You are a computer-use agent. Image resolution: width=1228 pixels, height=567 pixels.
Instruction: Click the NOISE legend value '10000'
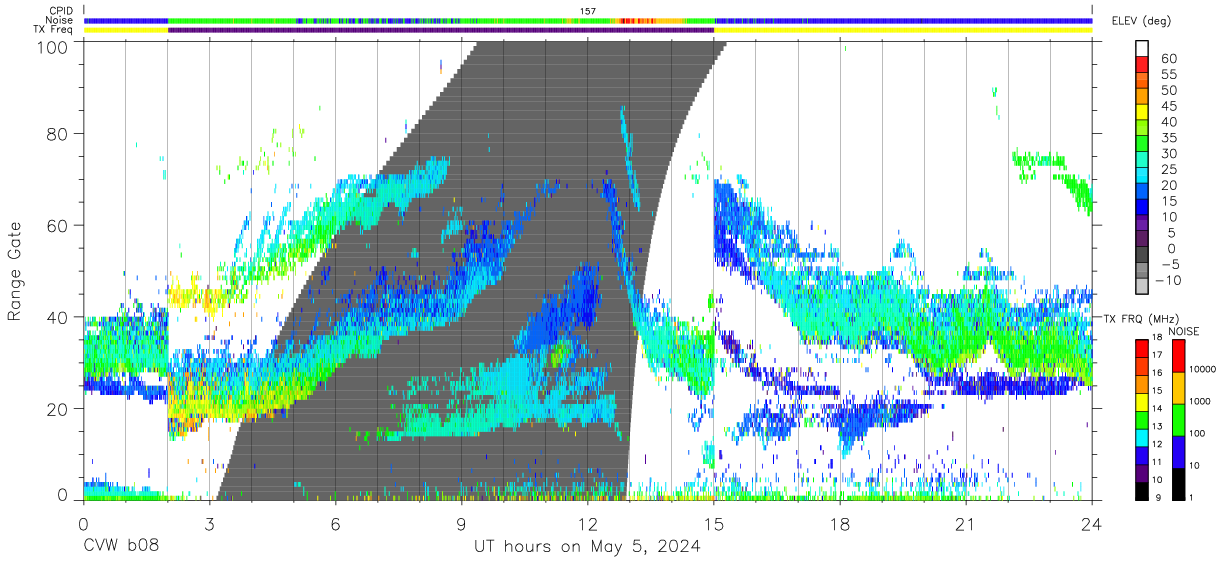pyautogui.click(x=1202, y=370)
